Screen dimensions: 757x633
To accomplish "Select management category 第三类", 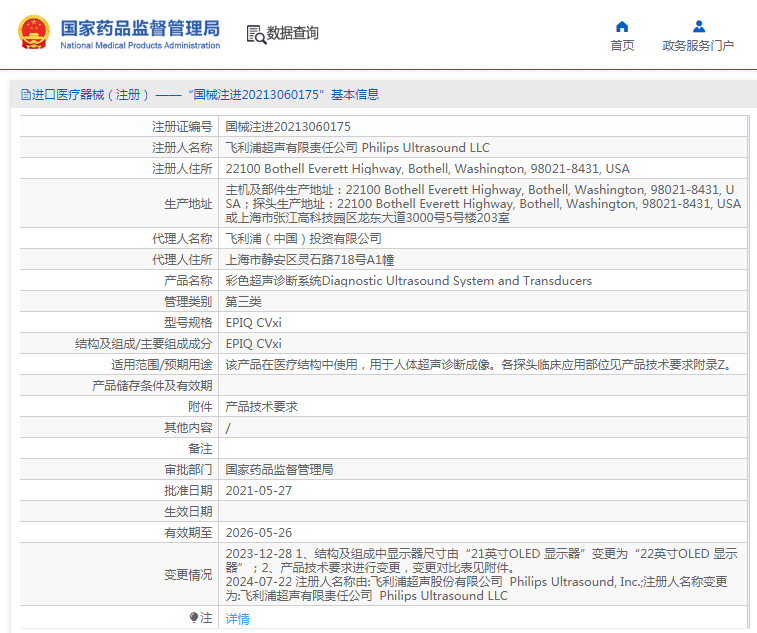I will point(243,302).
